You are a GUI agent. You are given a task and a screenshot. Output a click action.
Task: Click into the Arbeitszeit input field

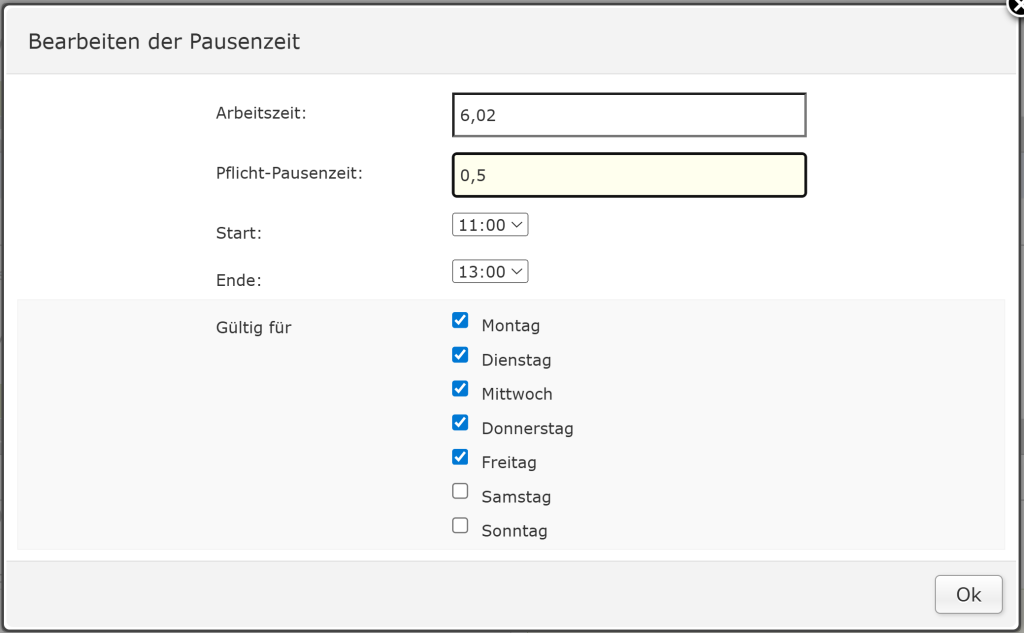629,115
